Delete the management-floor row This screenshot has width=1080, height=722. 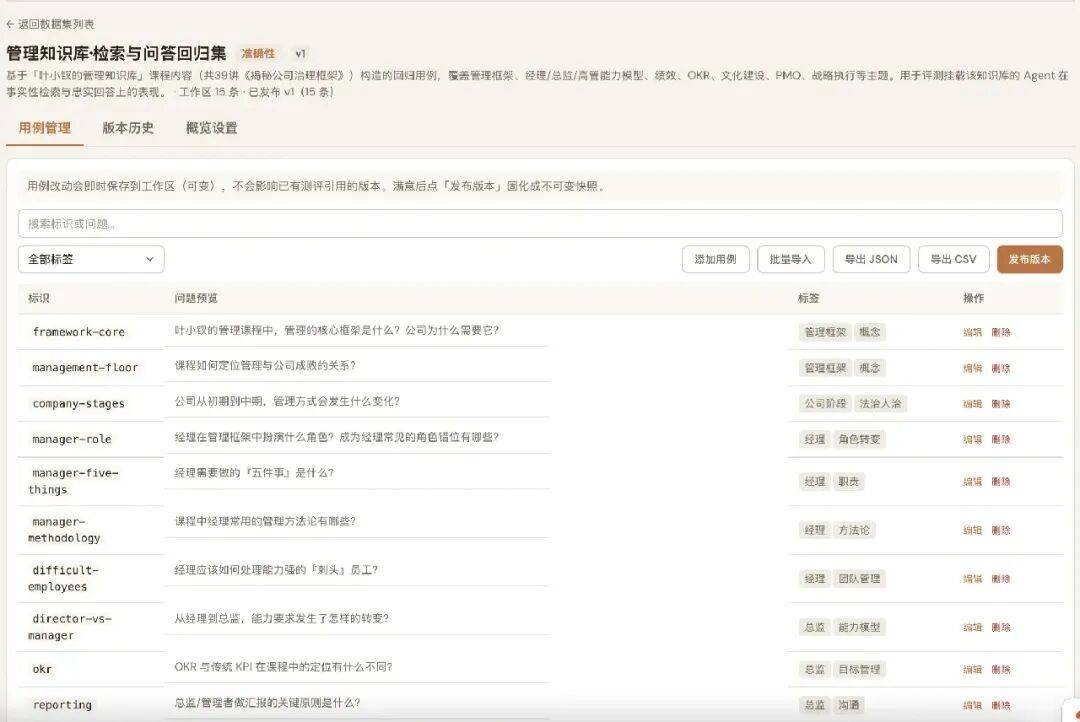pyautogui.click(x=1001, y=368)
